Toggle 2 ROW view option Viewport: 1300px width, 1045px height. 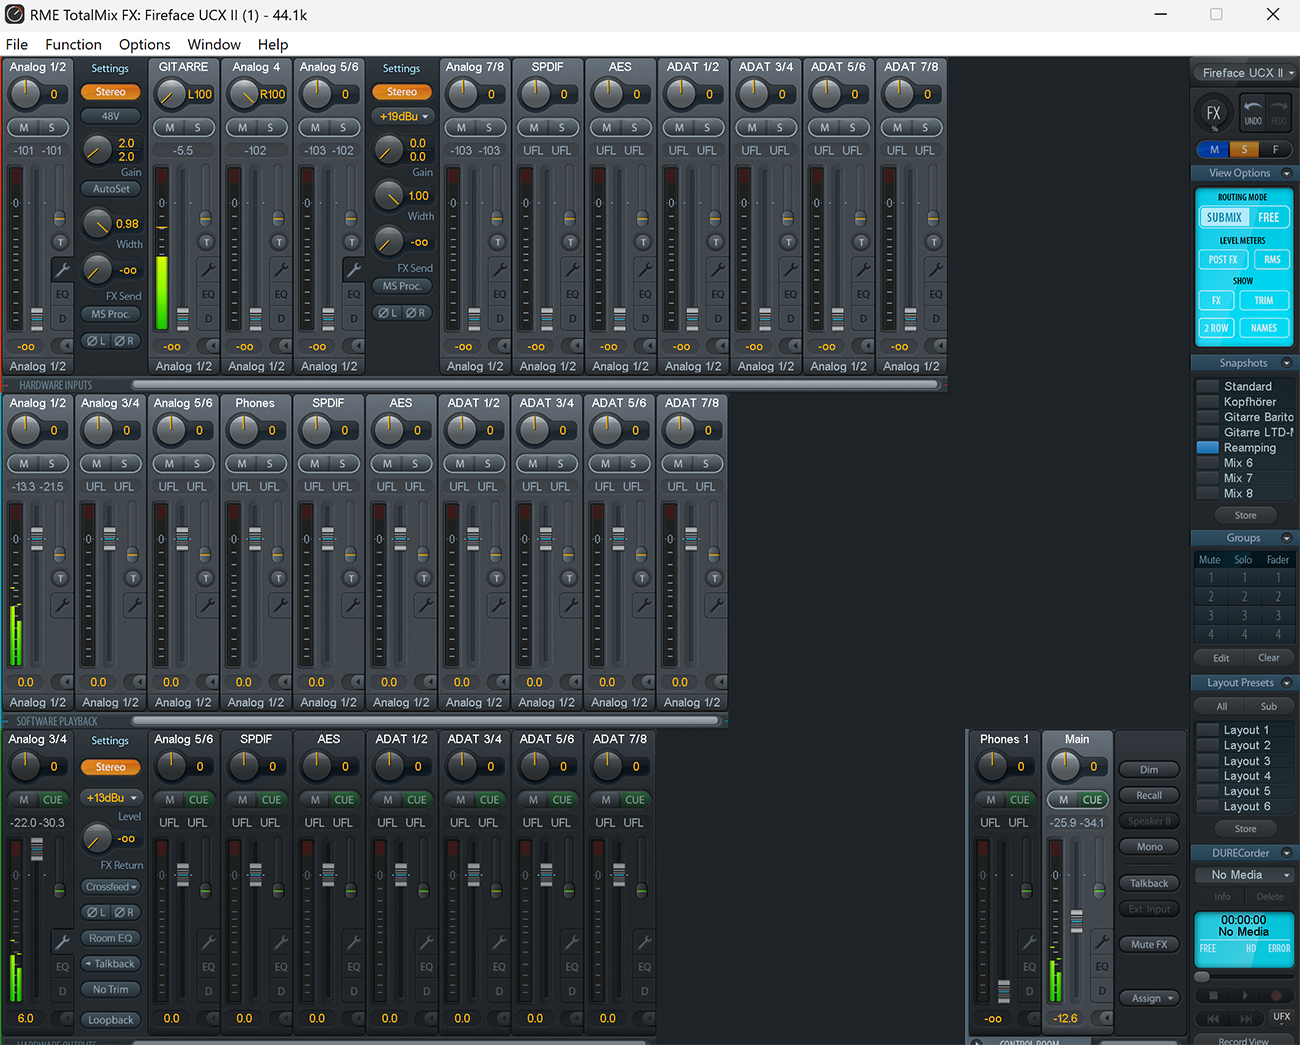point(1216,328)
